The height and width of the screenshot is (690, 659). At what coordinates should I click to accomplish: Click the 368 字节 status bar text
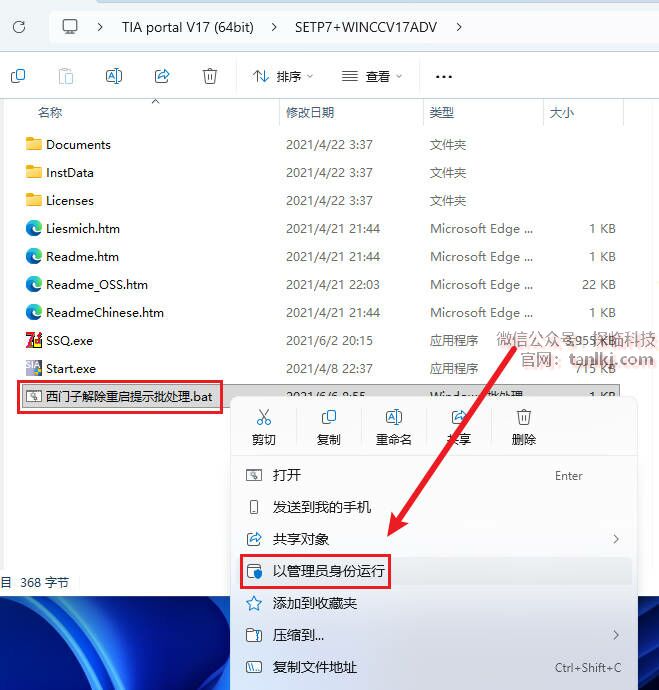pyautogui.click(x=44, y=583)
